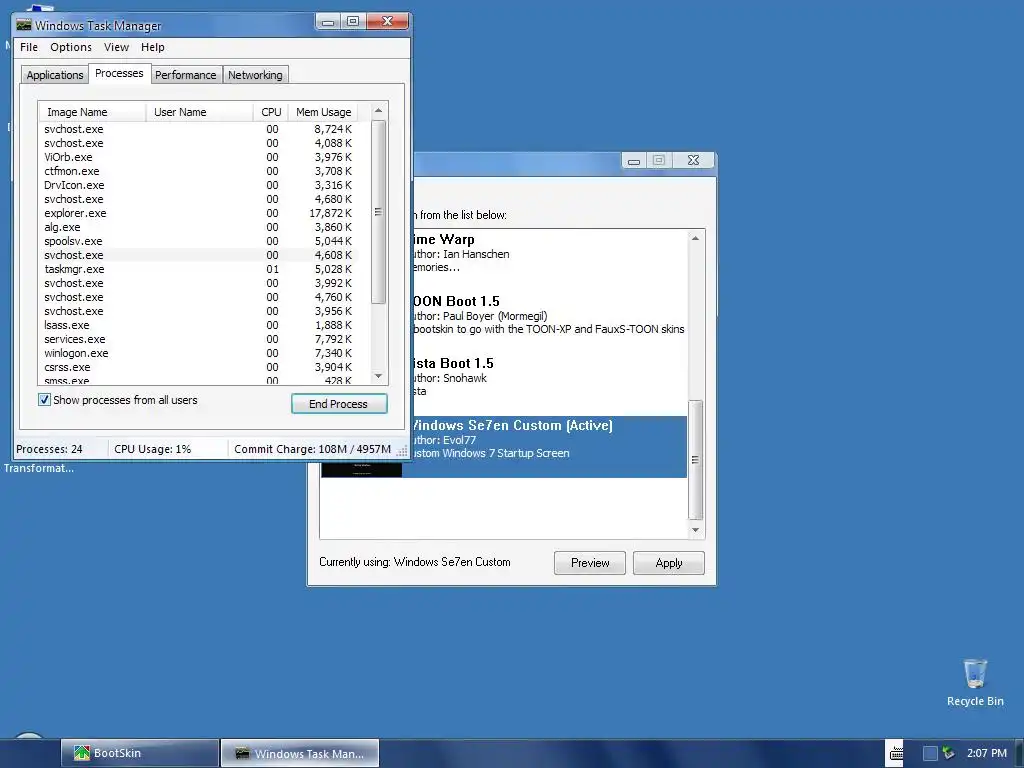Click the on-screen keyboard tray icon
The width and height of the screenshot is (1024, 768).
coord(896,753)
